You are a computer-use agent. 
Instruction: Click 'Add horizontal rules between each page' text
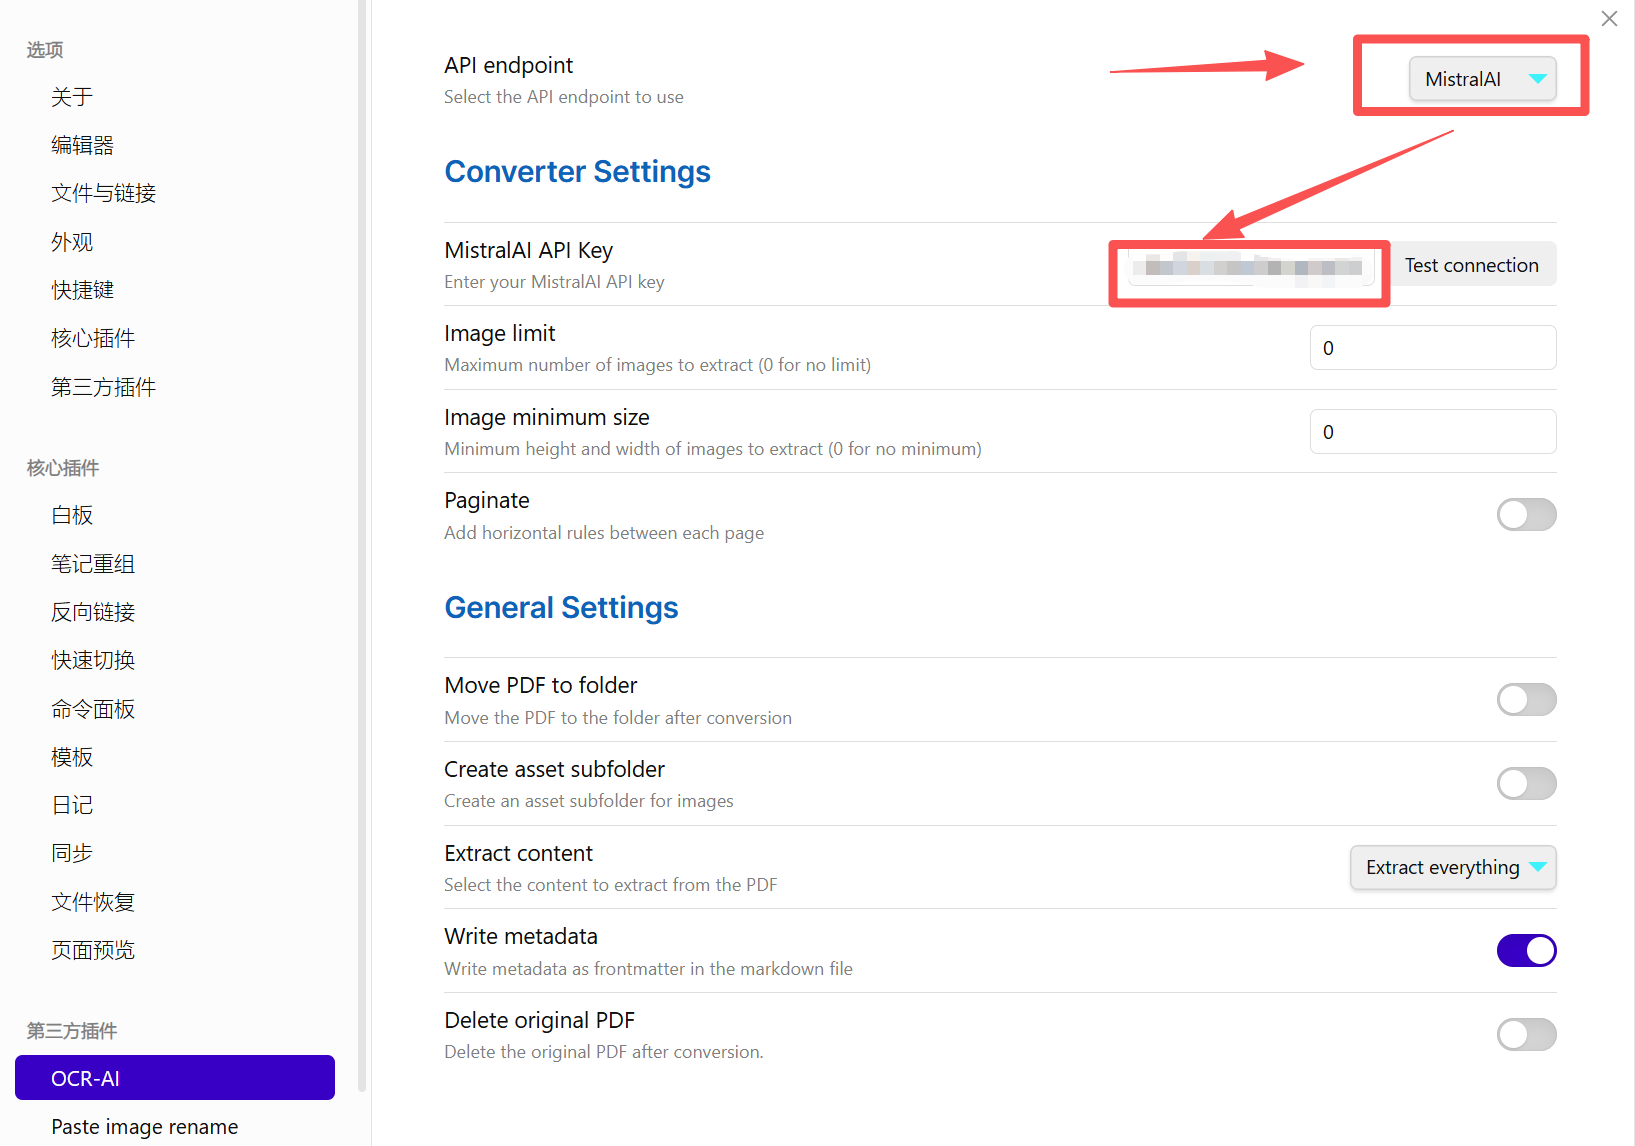[604, 533]
